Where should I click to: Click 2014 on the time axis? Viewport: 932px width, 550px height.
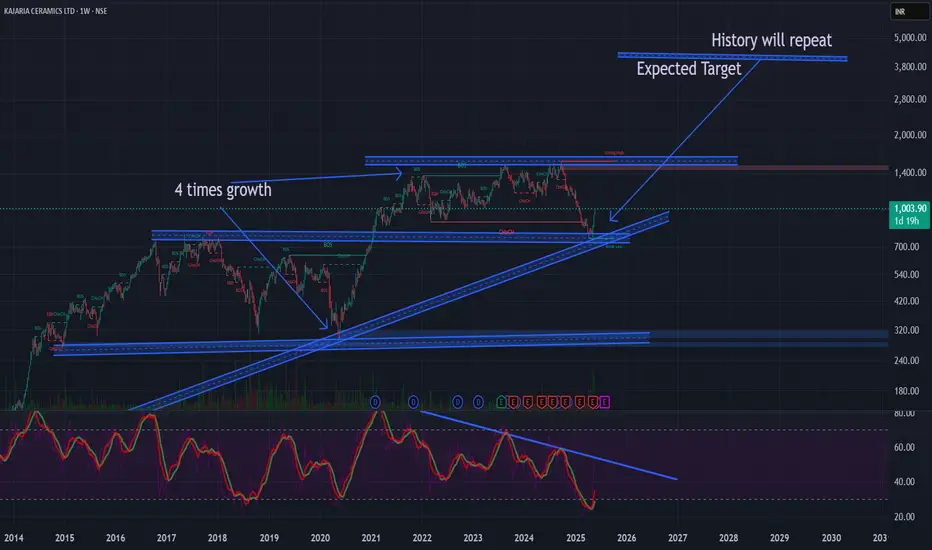pos(14,538)
